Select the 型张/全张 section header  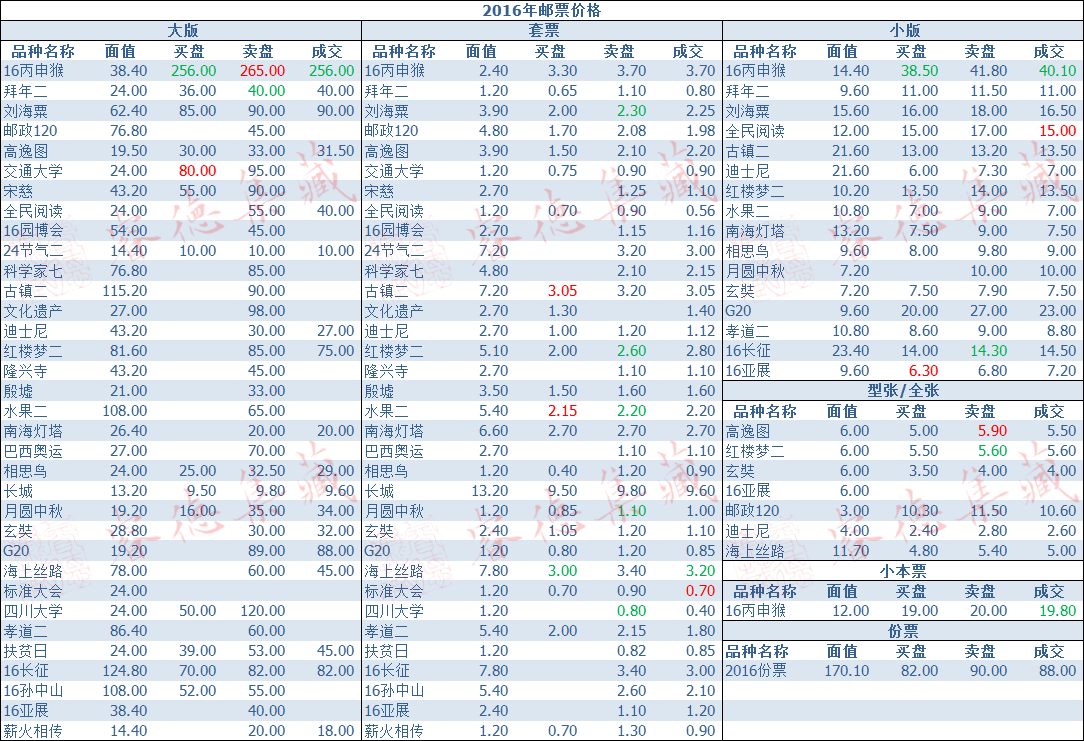pyautogui.click(x=904, y=391)
